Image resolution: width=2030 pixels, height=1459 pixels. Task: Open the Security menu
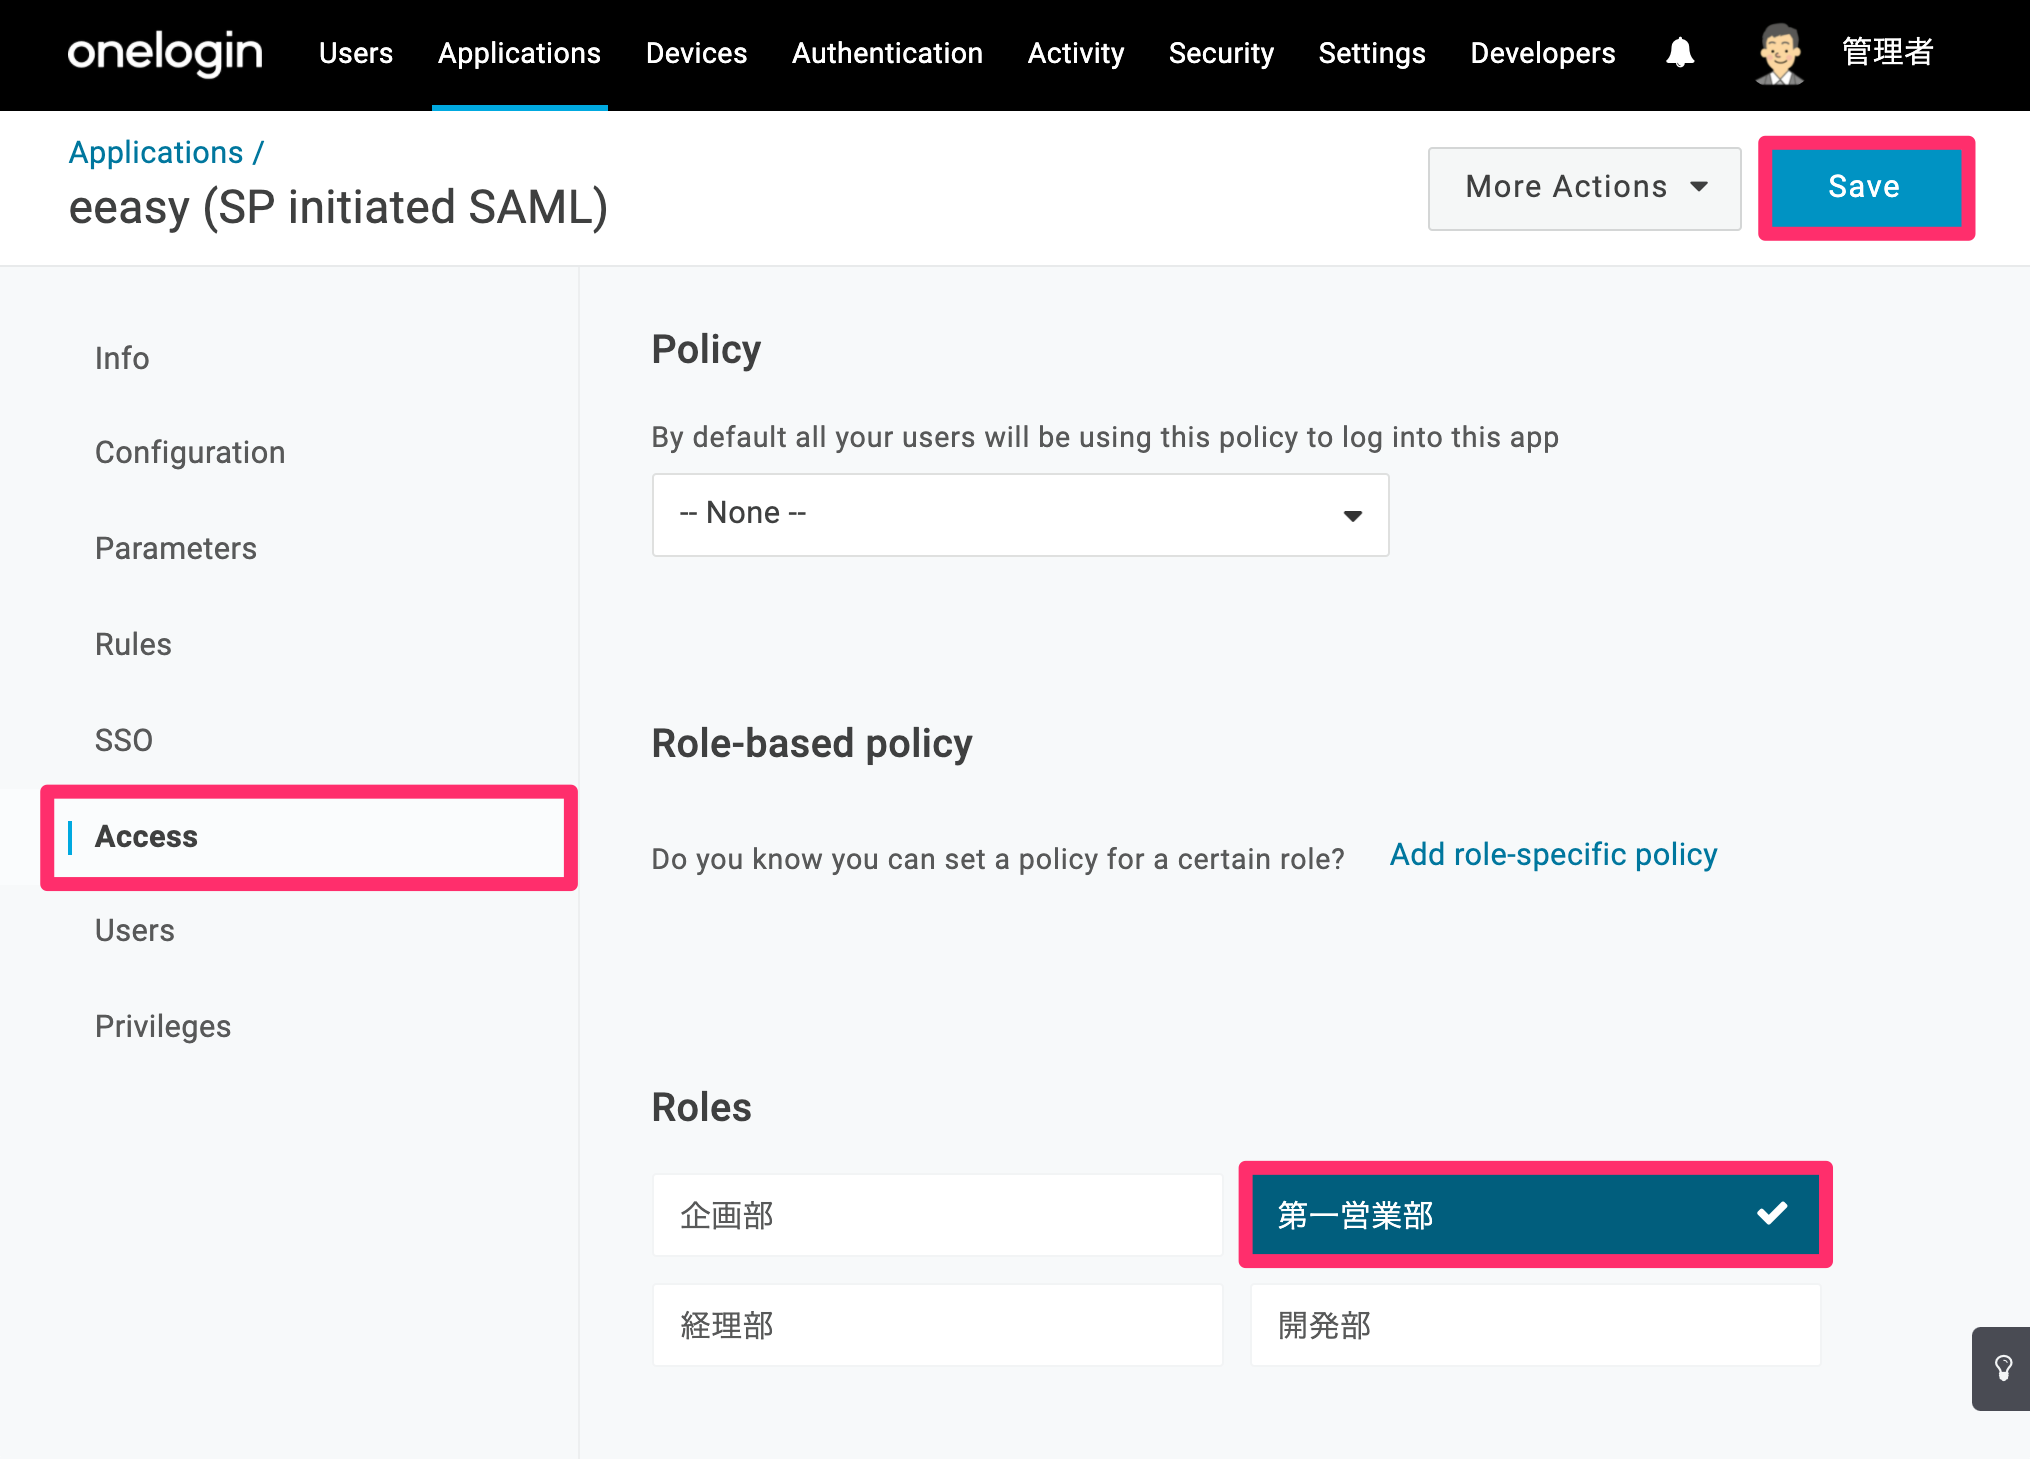point(1221,53)
